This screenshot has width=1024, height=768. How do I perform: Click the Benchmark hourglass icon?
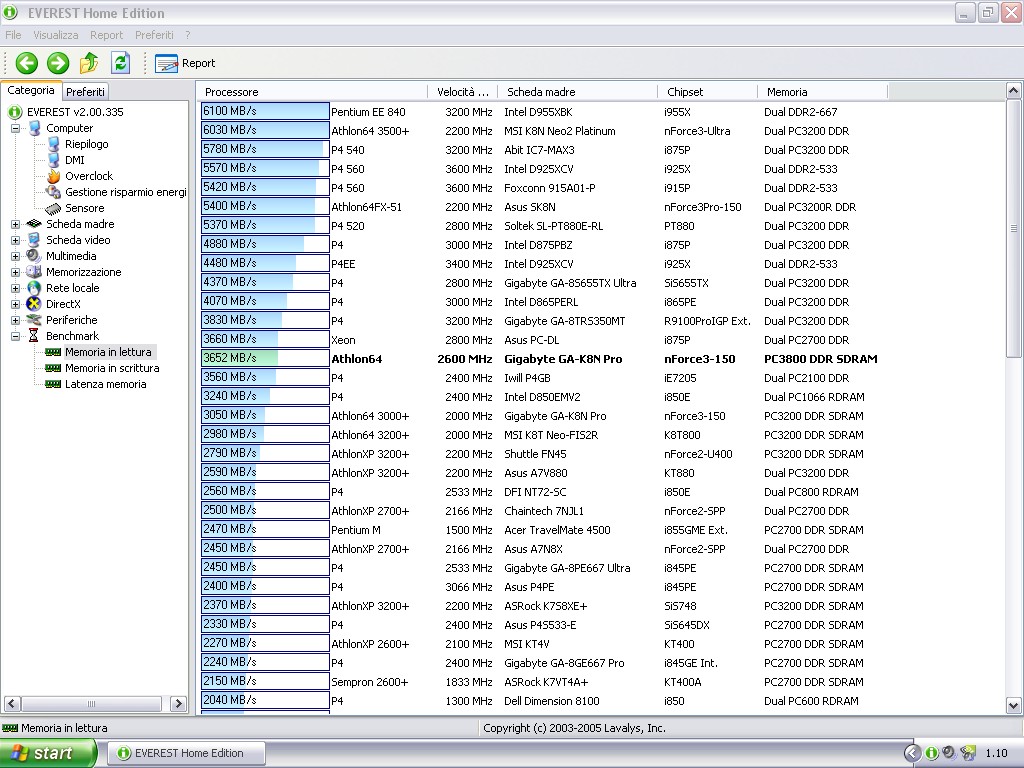(x=35, y=336)
